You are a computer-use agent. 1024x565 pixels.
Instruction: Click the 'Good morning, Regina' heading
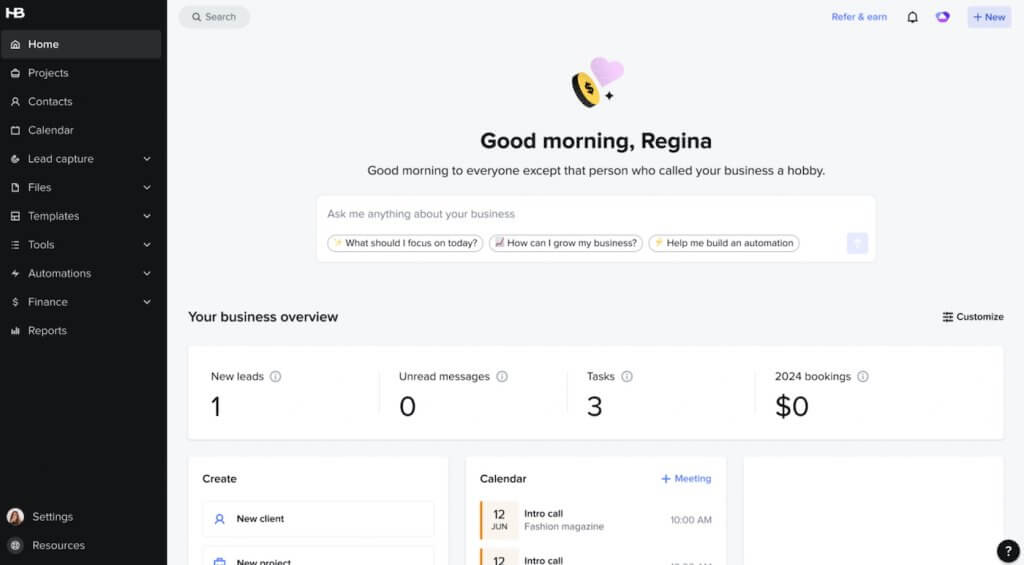[x=596, y=141]
